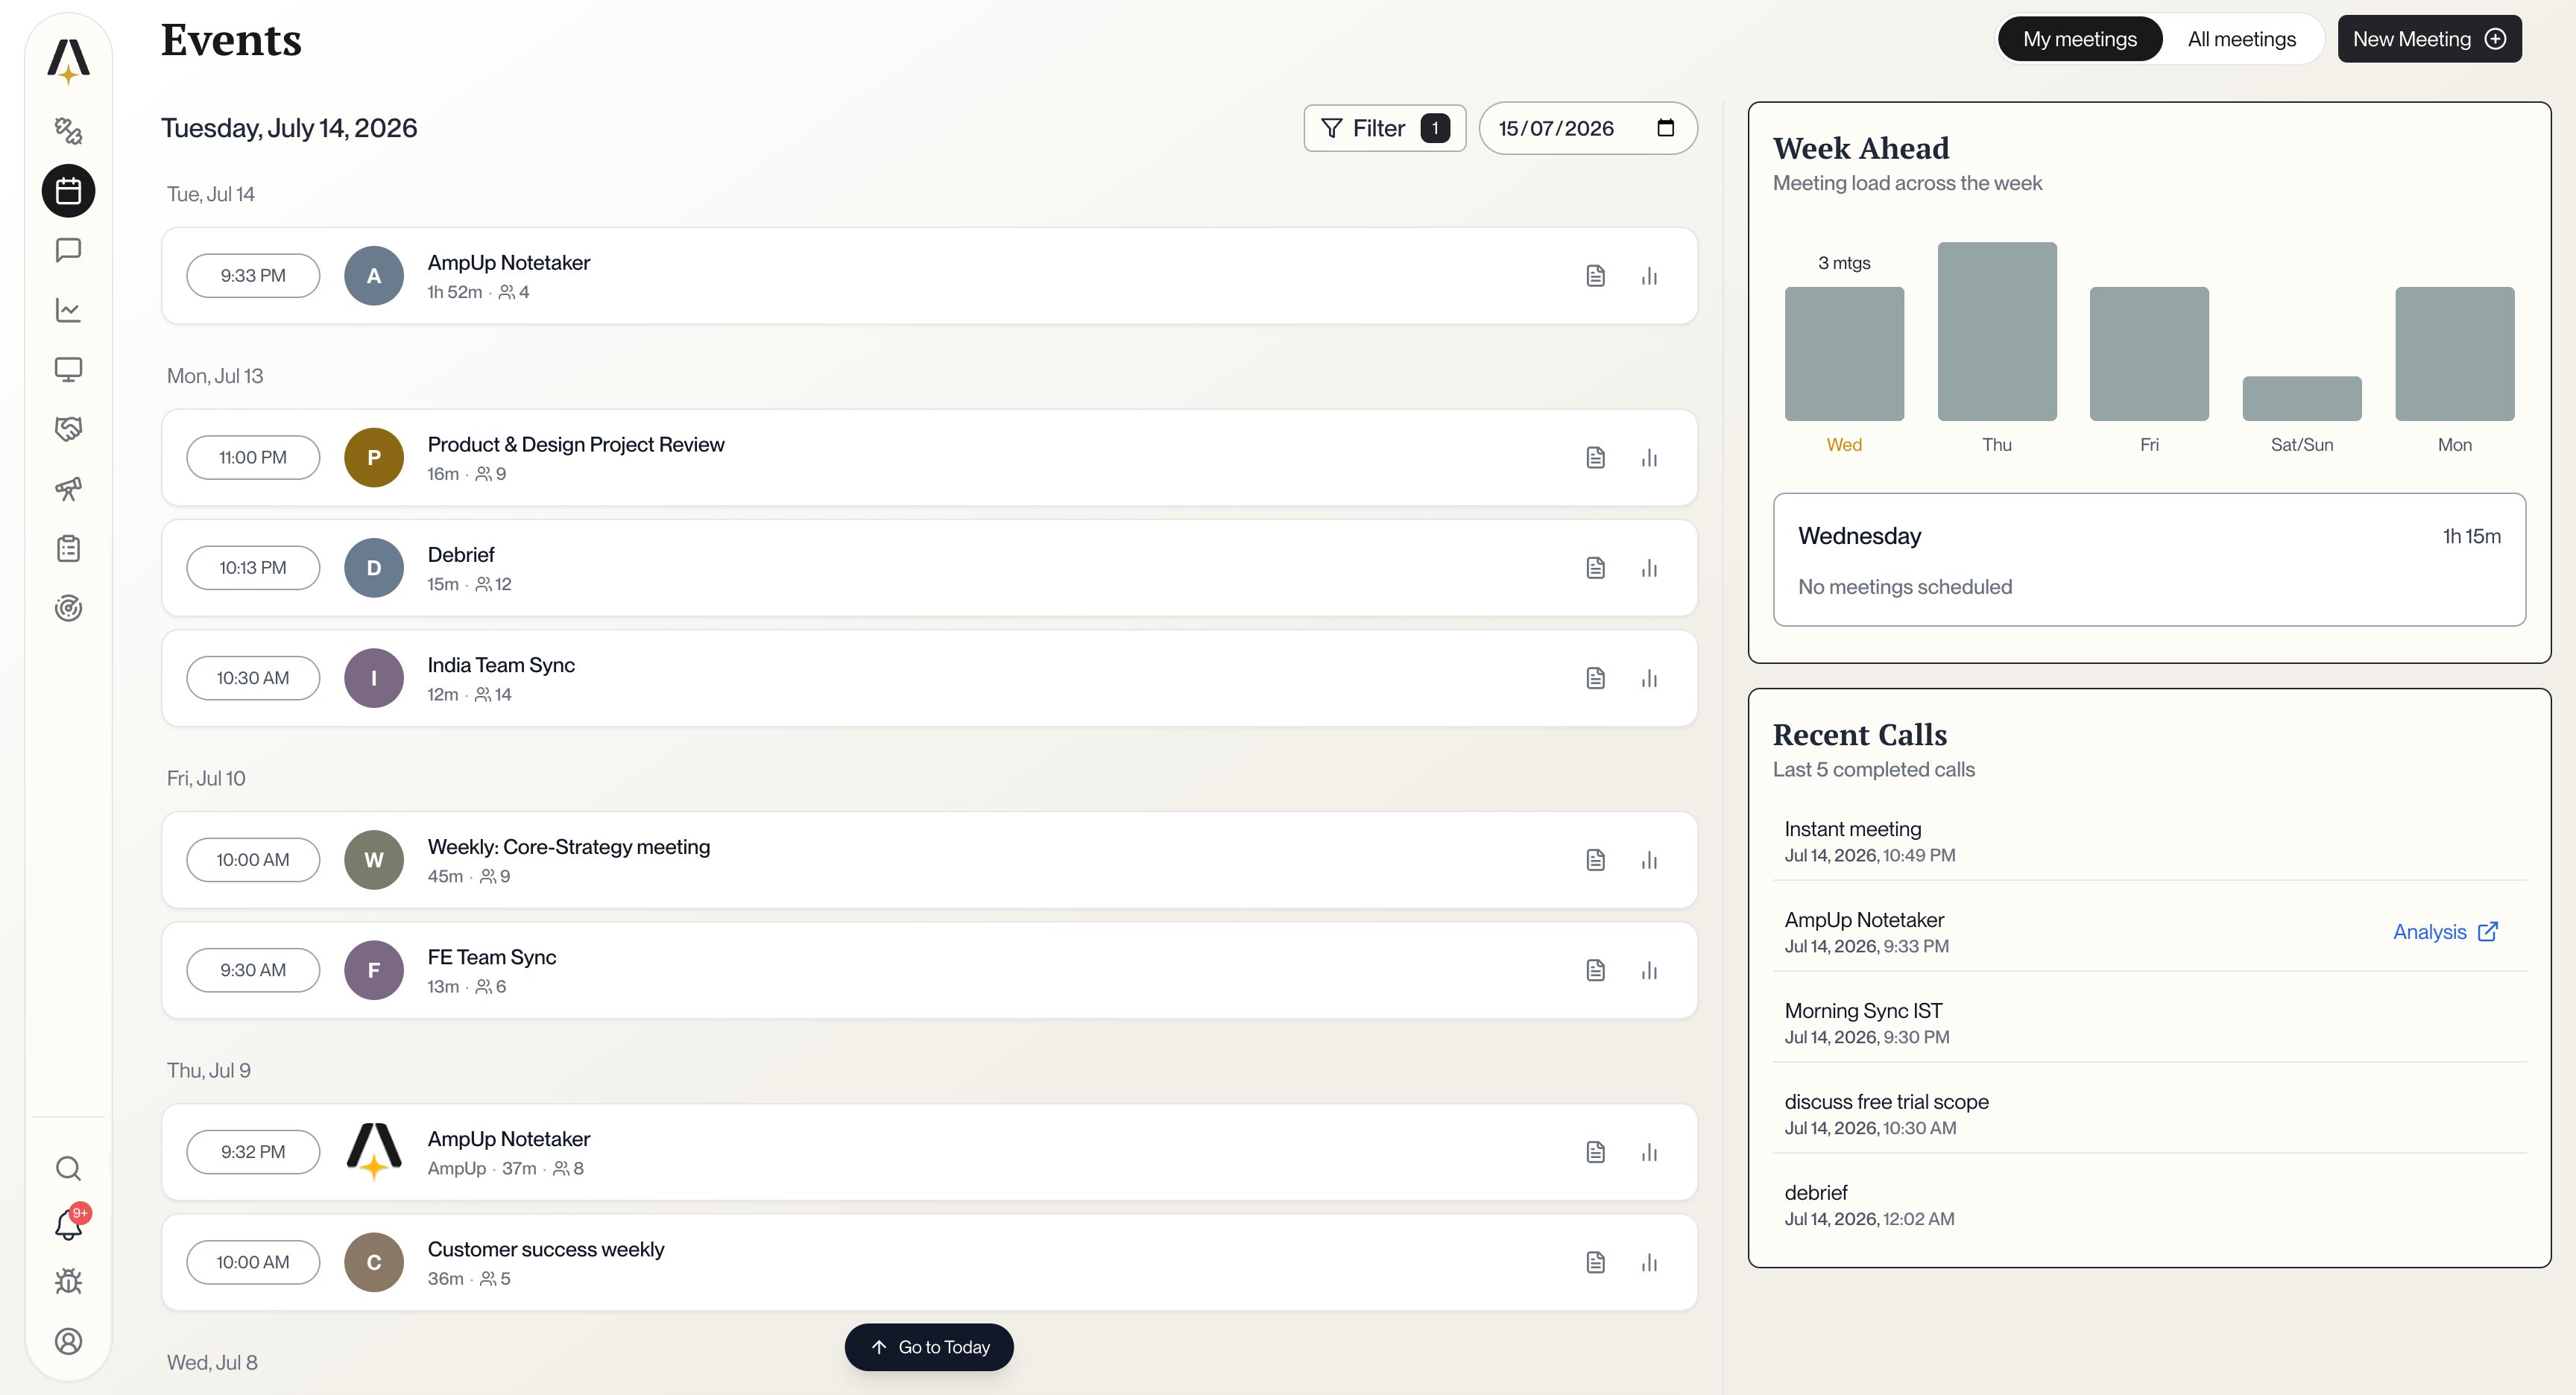Open notes icon for Weekly: Core-Strategy meeting
This screenshot has width=2576, height=1395.
[1596, 859]
